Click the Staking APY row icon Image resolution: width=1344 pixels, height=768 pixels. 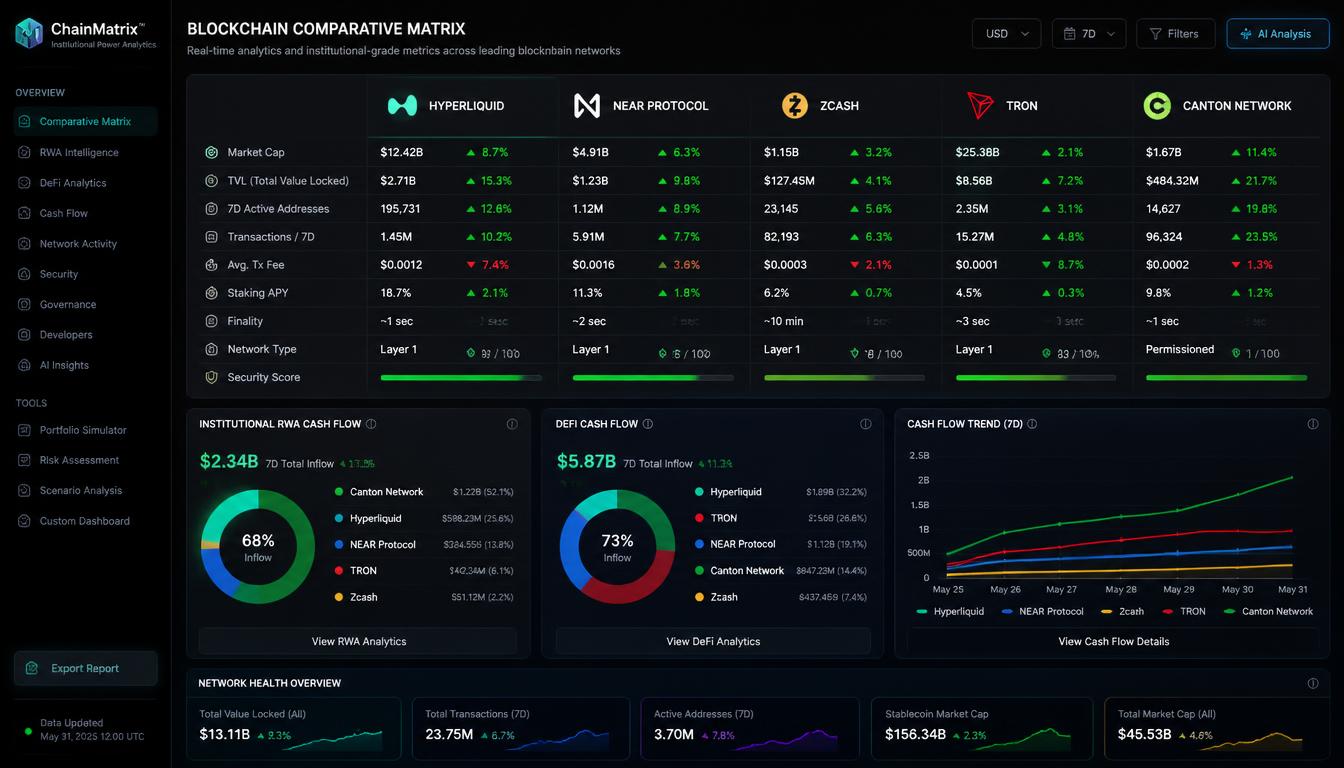tap(211, 293)
